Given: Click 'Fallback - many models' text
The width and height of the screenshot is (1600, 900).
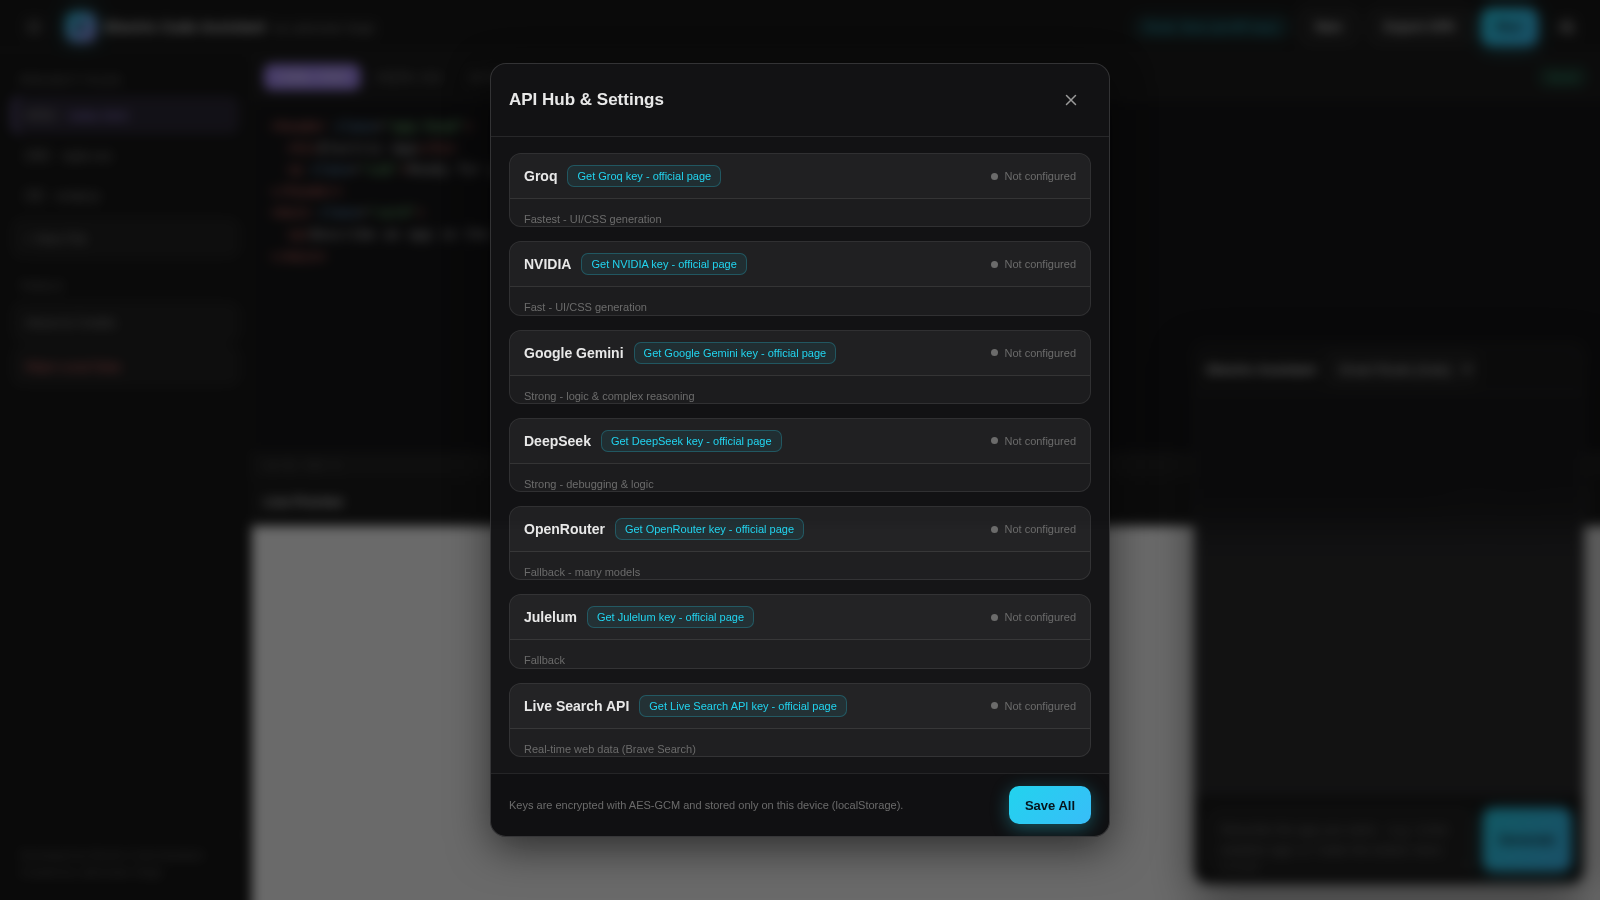Looking at the screenshot, I should click(x=582, y=572).
